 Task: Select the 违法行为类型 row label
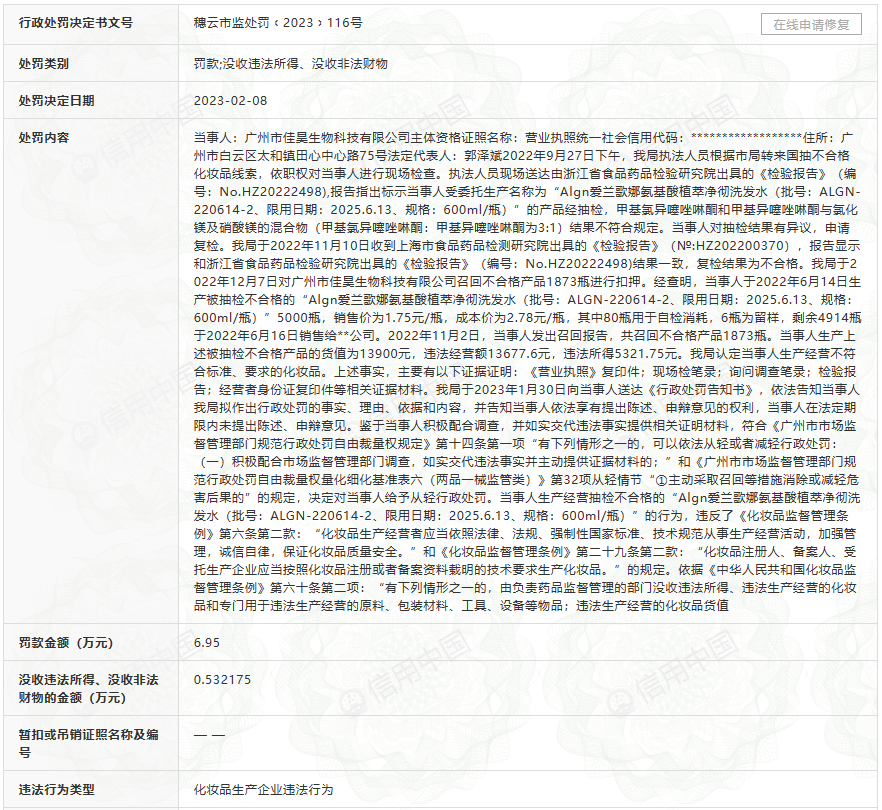click(57, 789)
